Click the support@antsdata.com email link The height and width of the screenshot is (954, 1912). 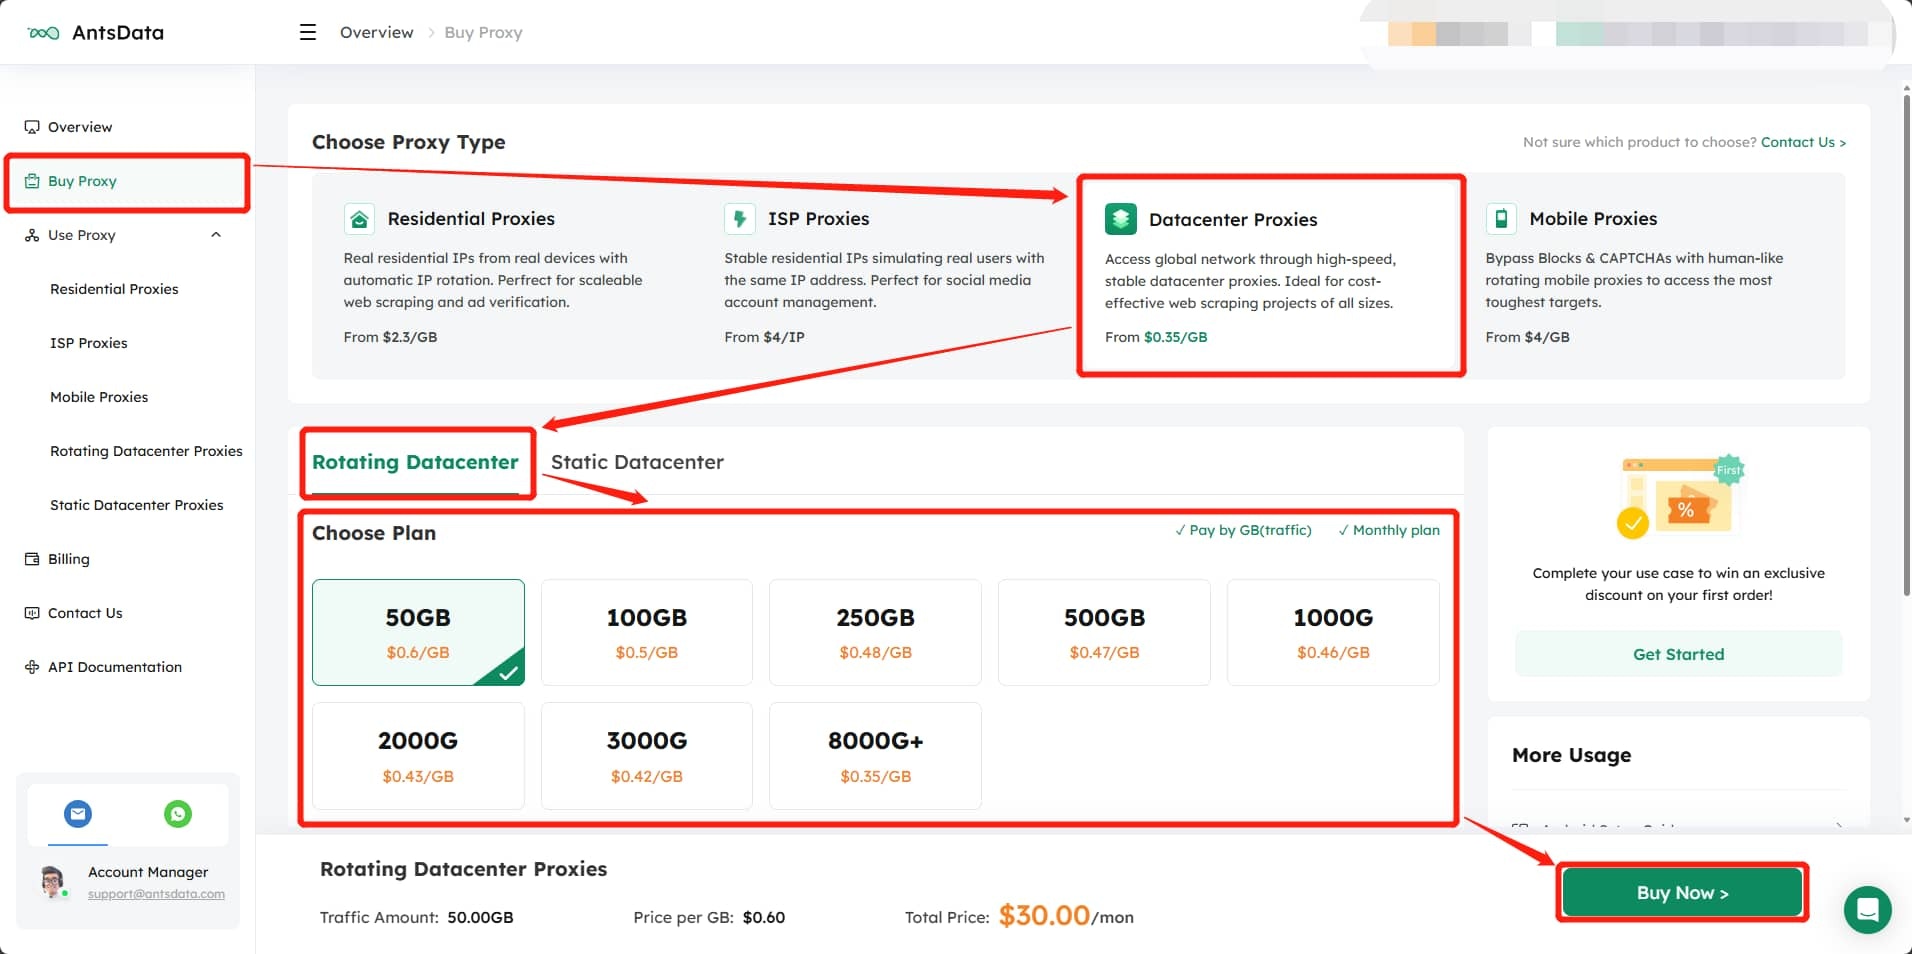tap(156, 894)
